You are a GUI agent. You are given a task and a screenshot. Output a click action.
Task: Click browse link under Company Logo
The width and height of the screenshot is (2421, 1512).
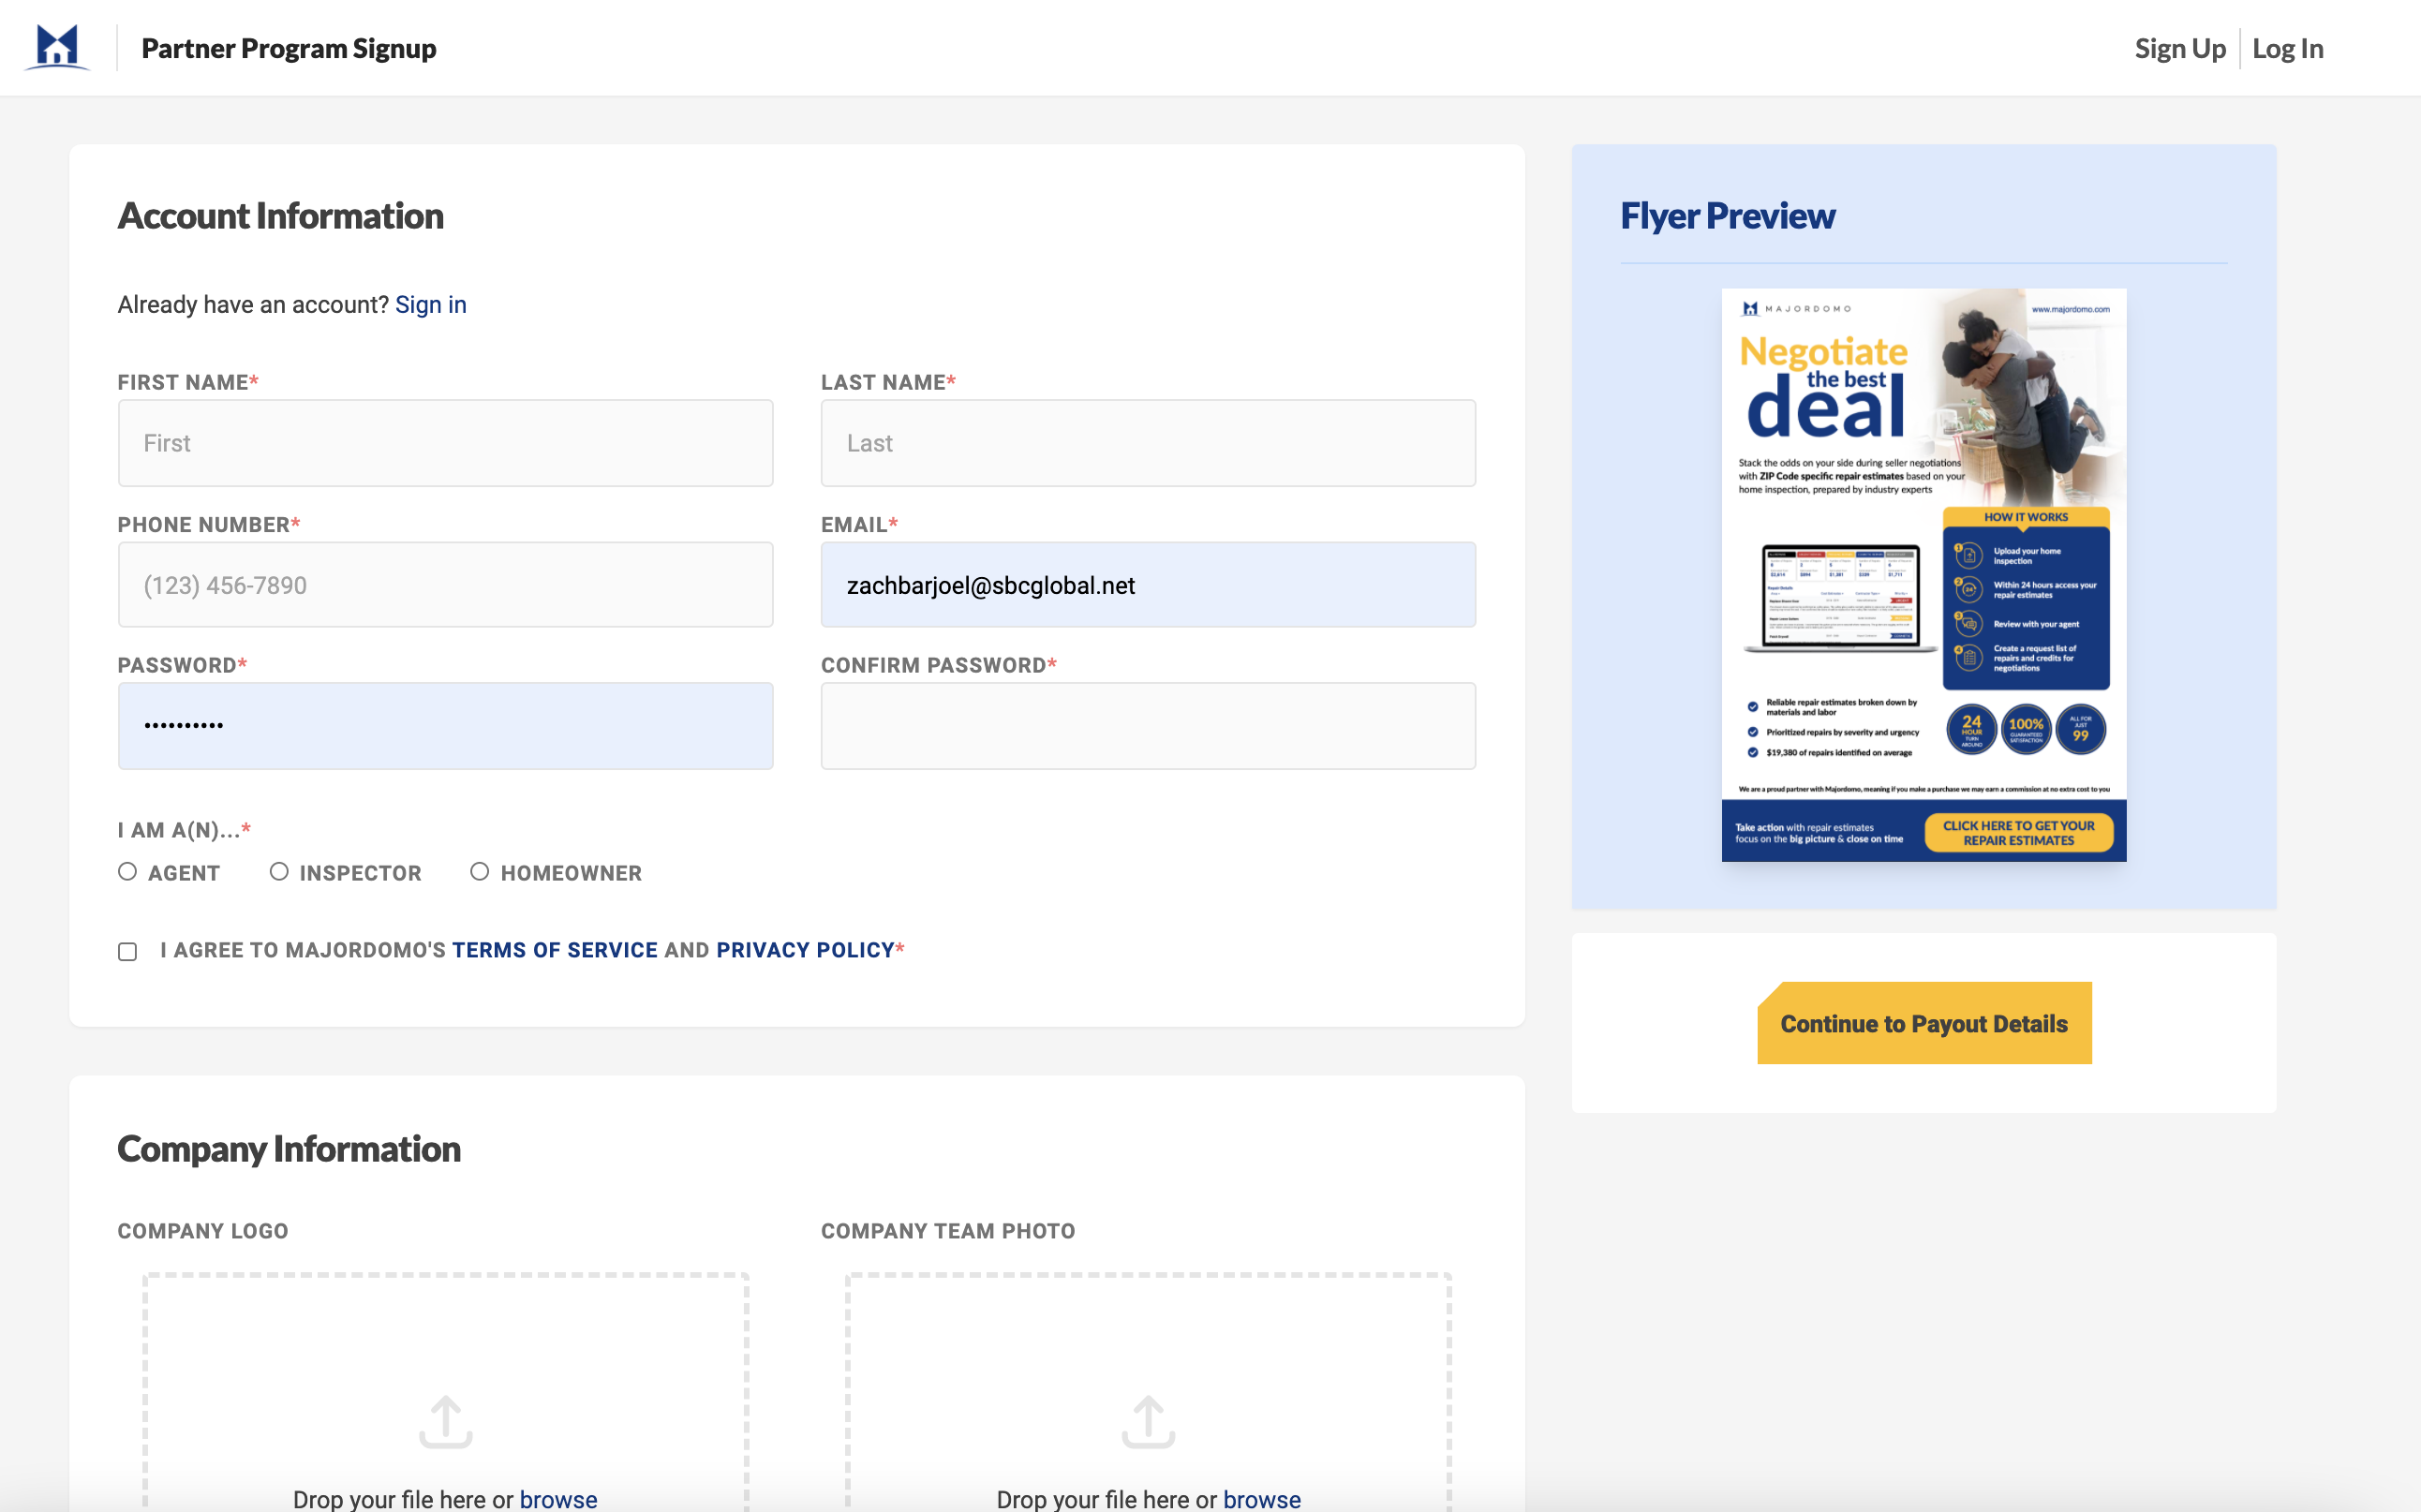558,1498
